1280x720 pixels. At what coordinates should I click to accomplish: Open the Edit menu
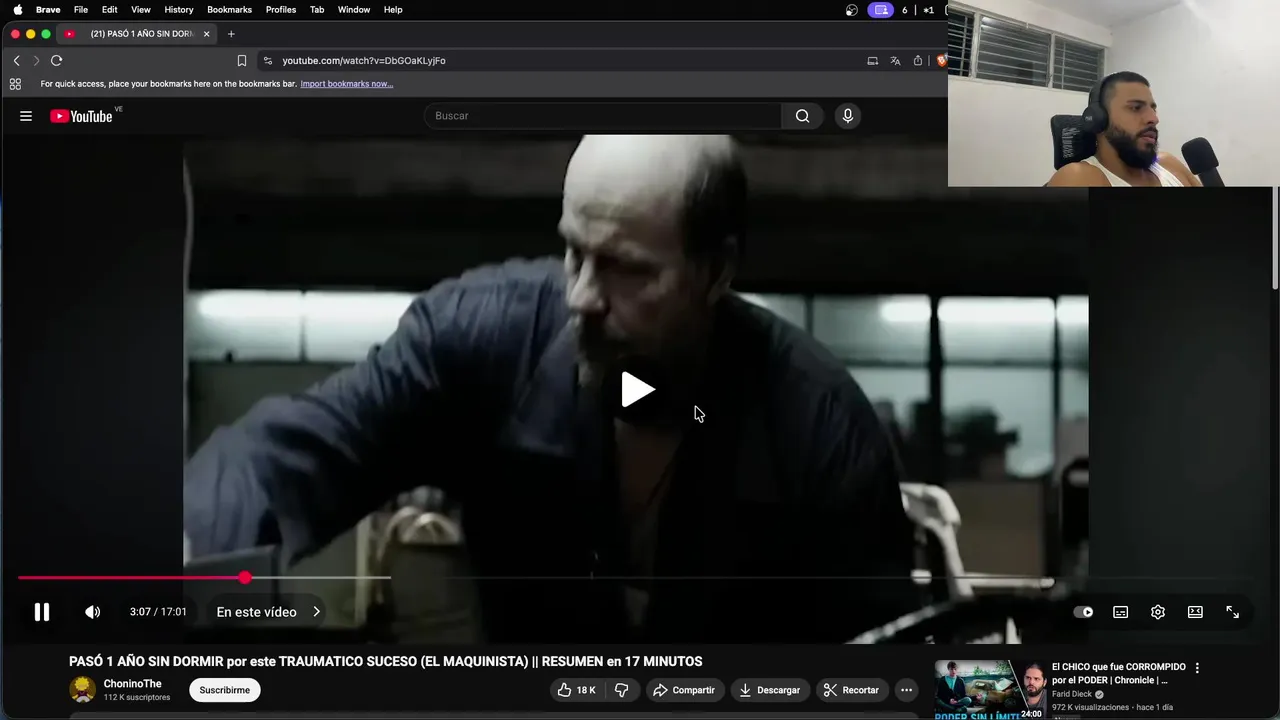coord(110,10)
